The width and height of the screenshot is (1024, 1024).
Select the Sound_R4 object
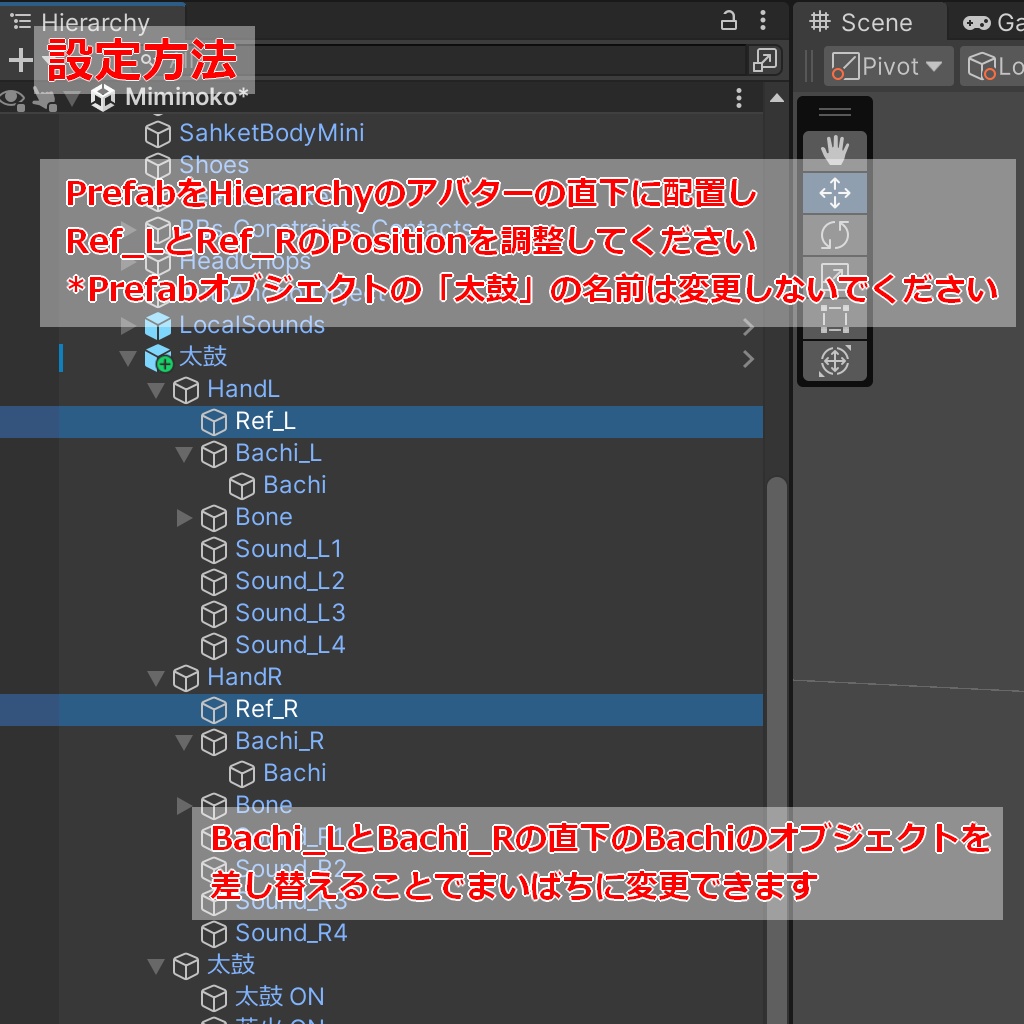click(x=291, y=933)
